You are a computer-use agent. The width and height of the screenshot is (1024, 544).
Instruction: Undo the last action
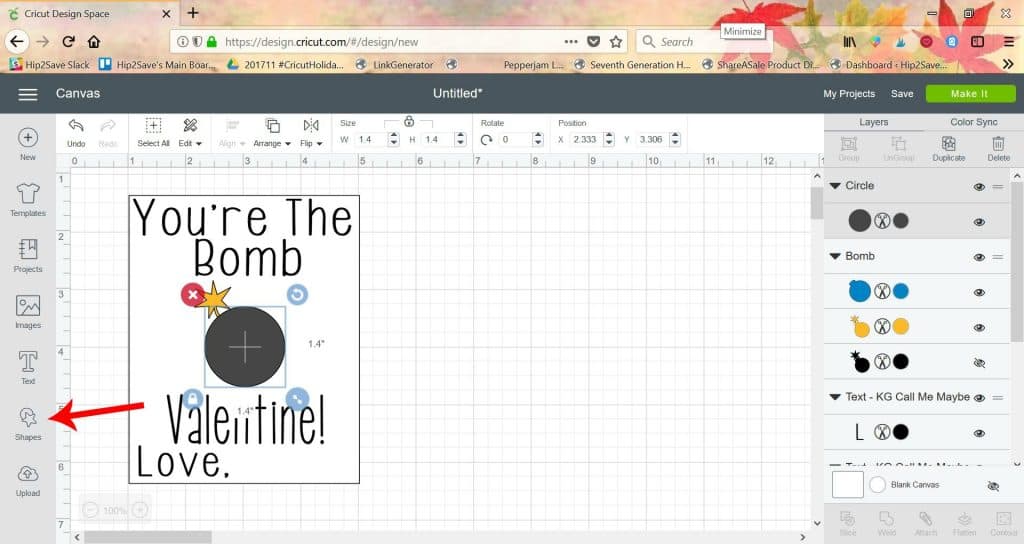click(76, 133)
